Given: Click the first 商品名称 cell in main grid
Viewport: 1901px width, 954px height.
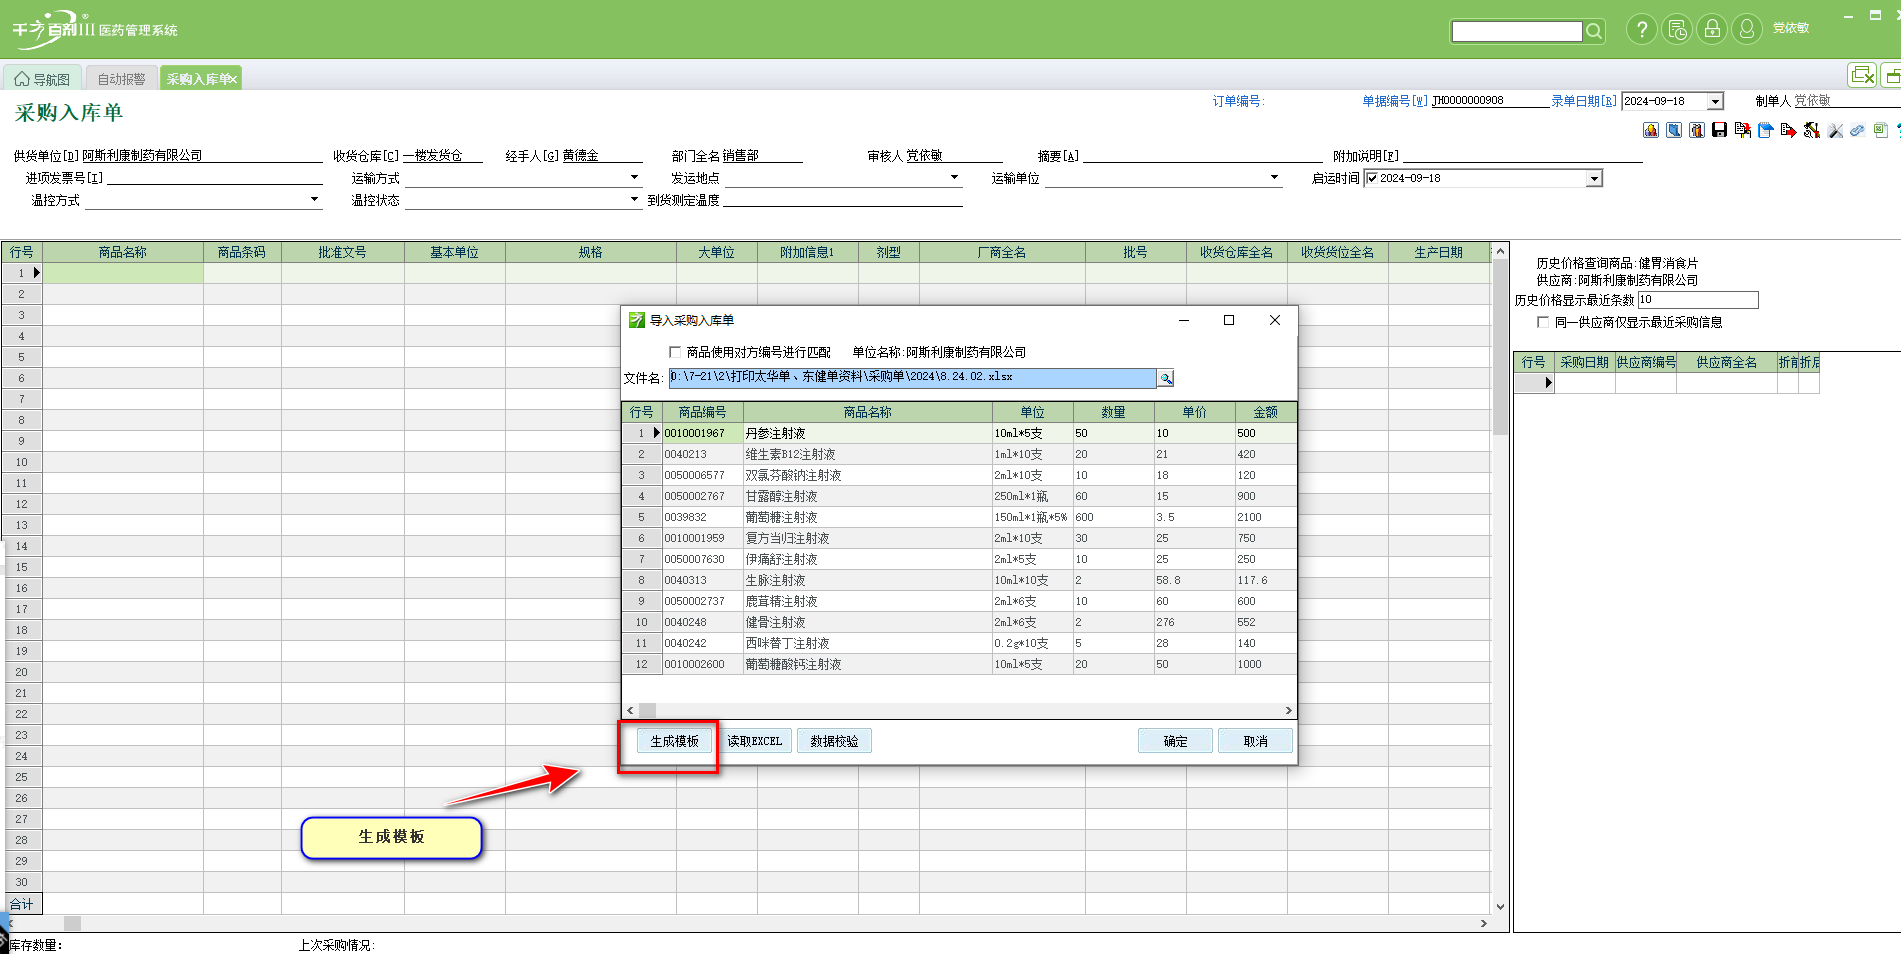Looking at the screenshot, I should [x=123, y=273].
